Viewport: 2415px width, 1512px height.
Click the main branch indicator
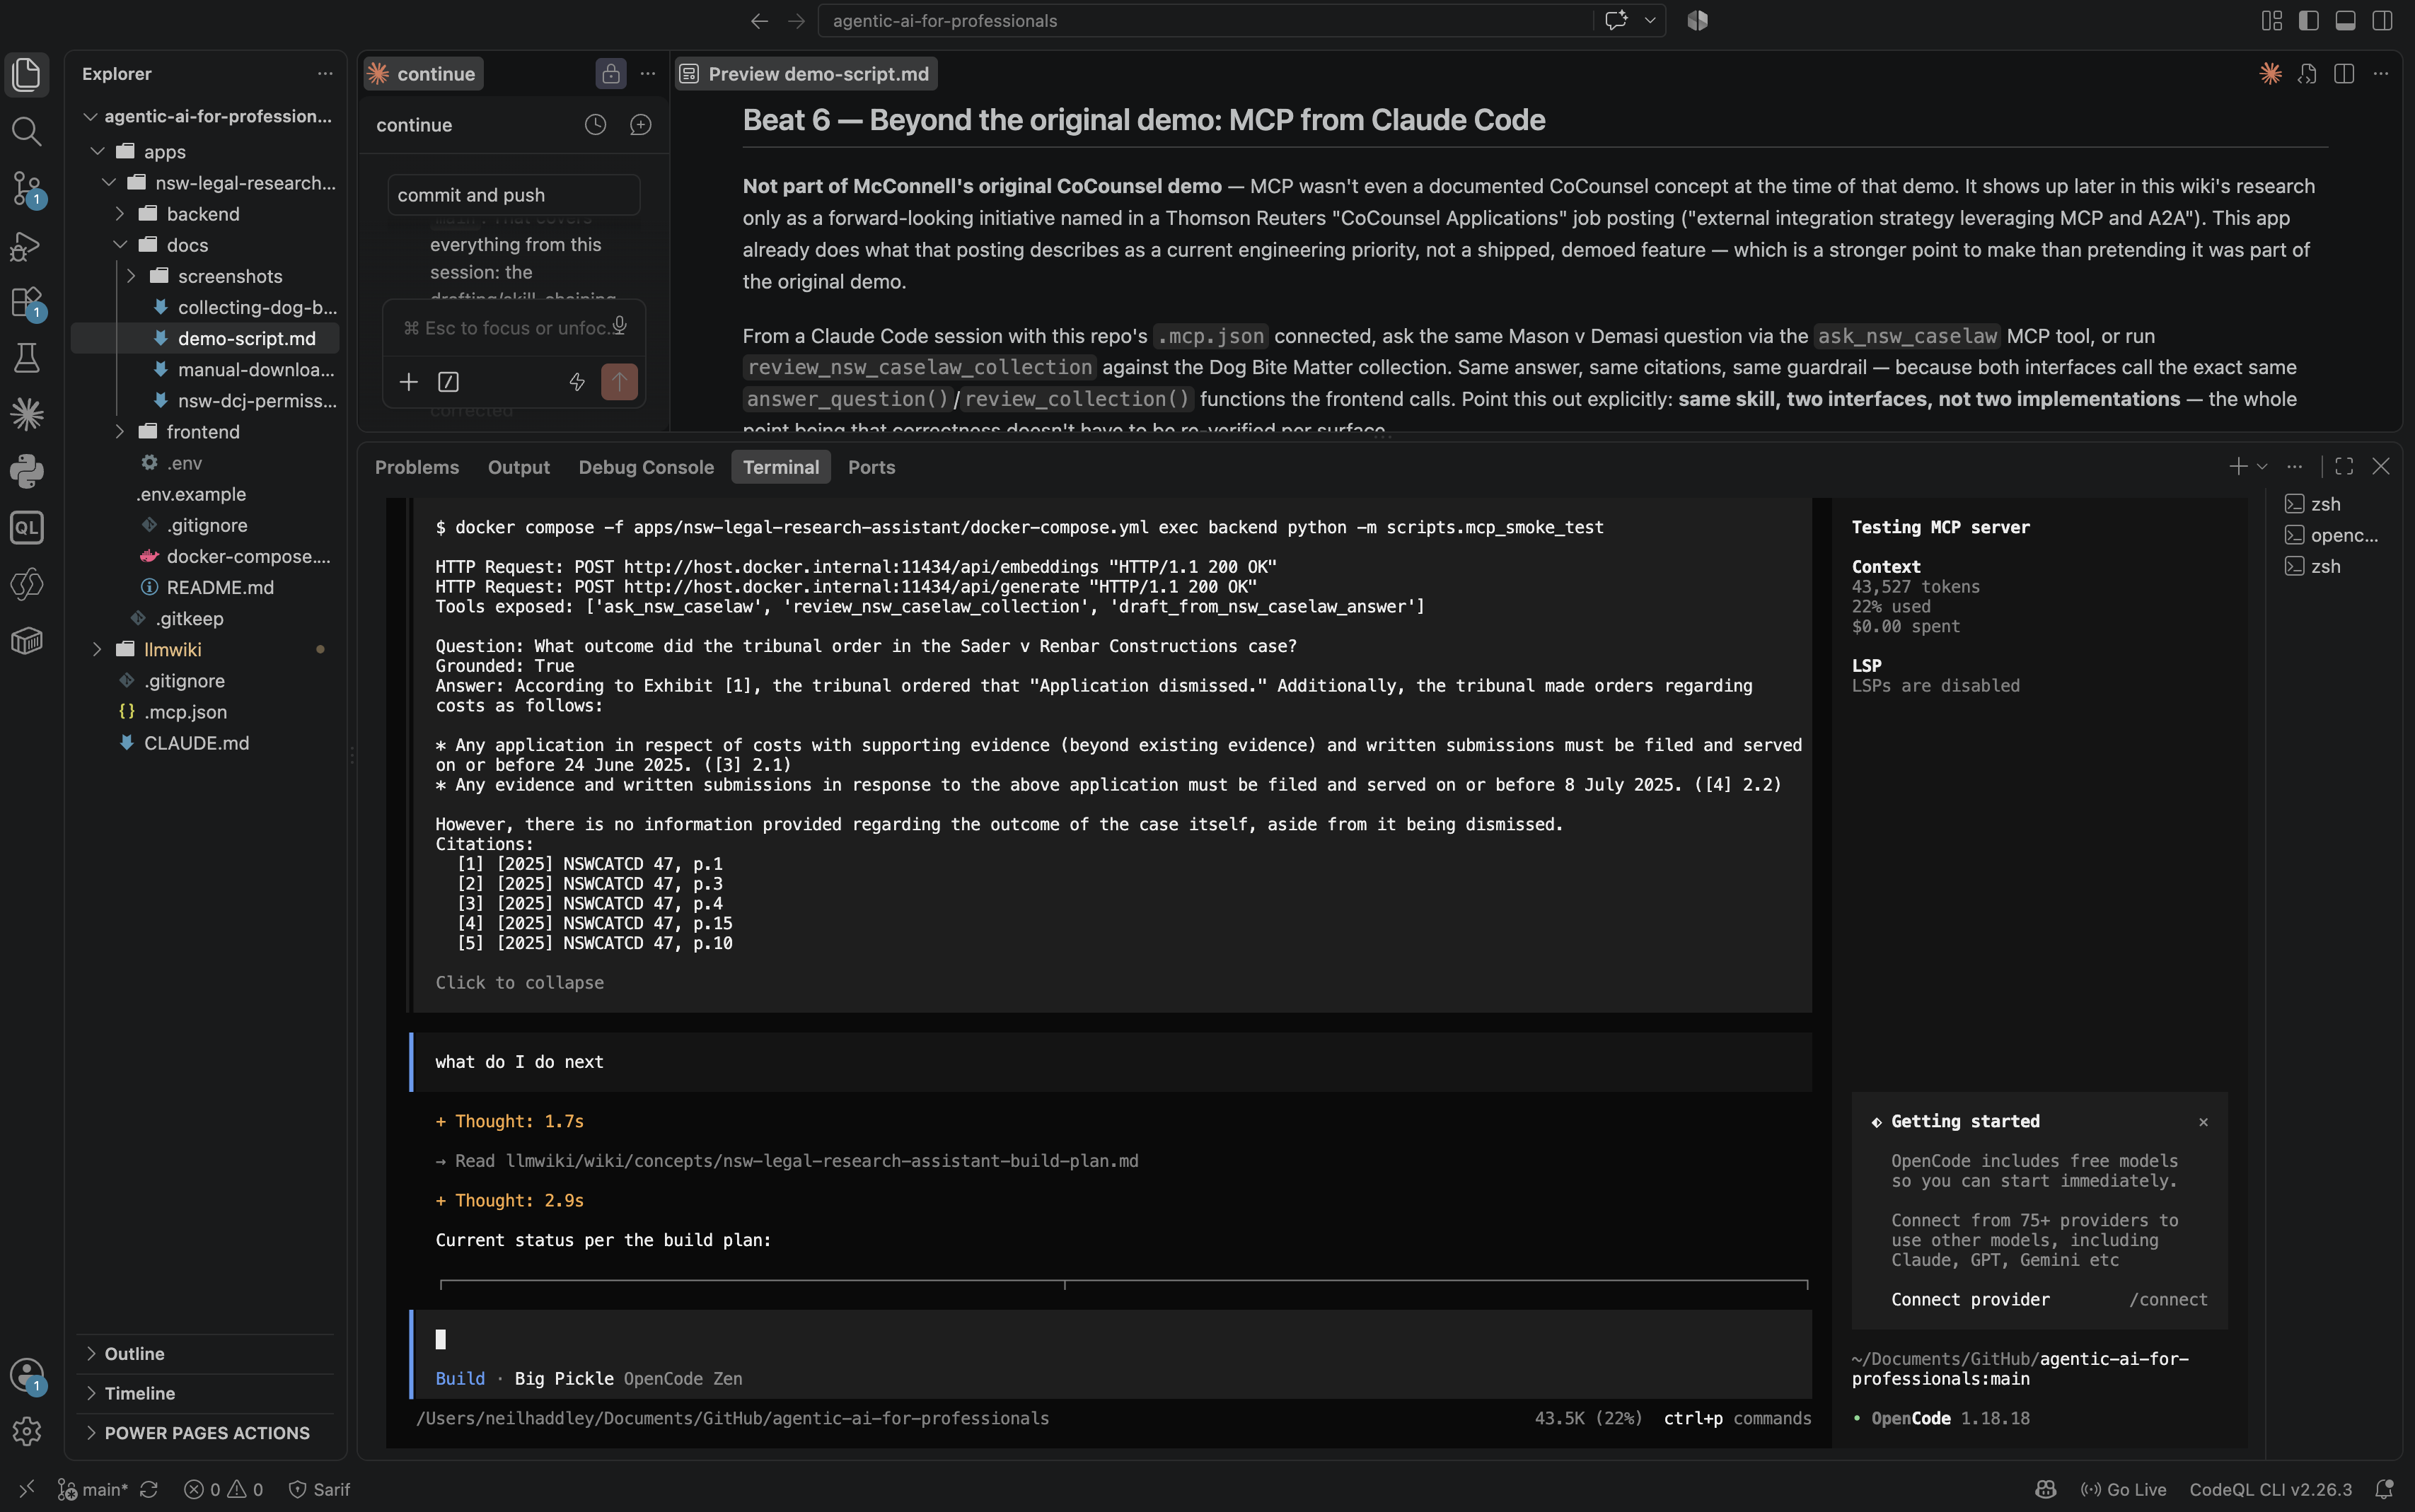tap(93, 1489)
